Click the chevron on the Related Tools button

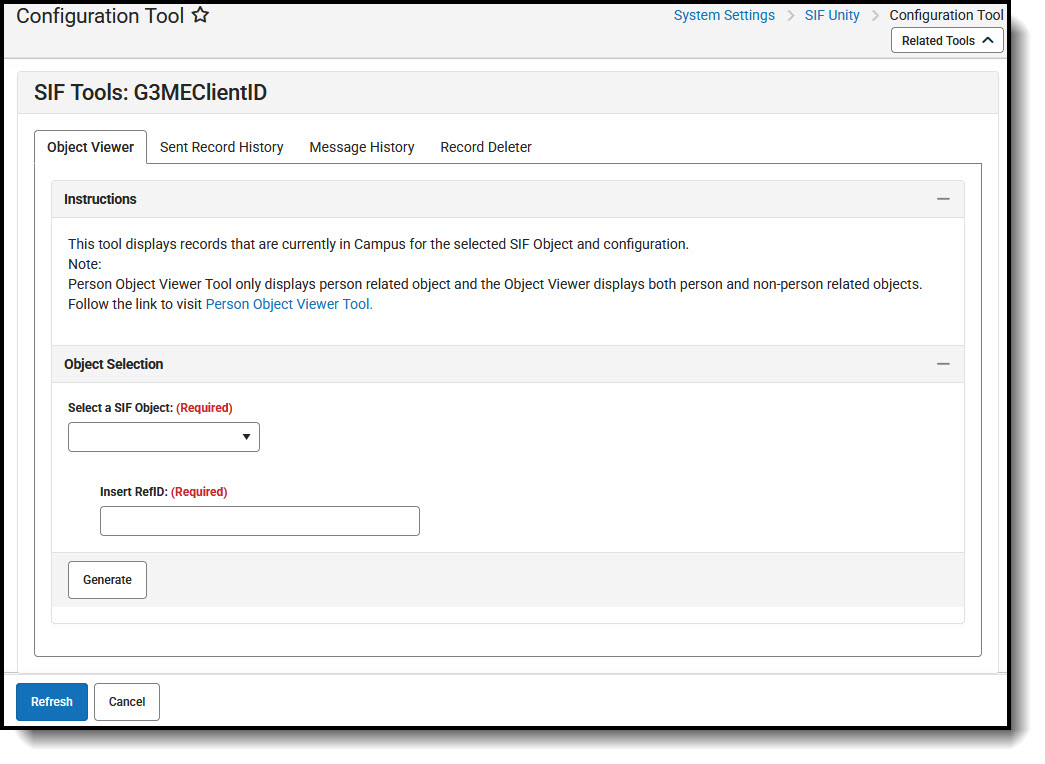pos(987,40)
